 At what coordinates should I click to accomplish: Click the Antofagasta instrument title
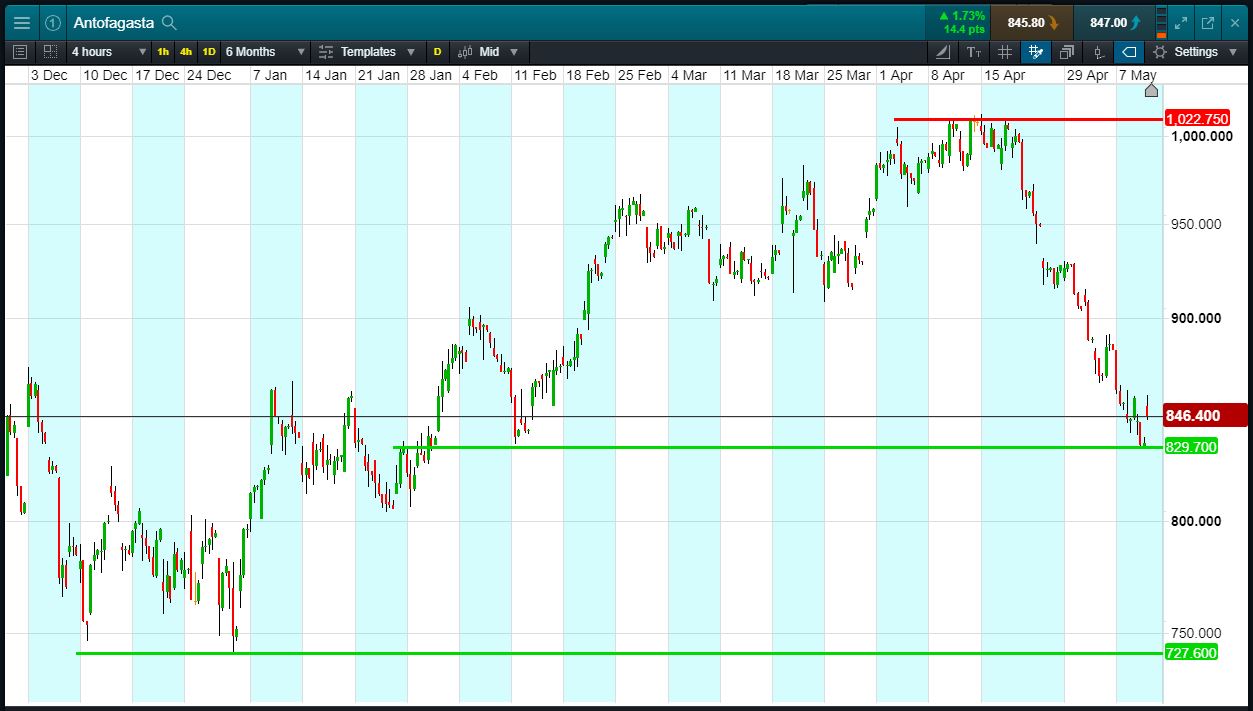[x=114, y=22]
